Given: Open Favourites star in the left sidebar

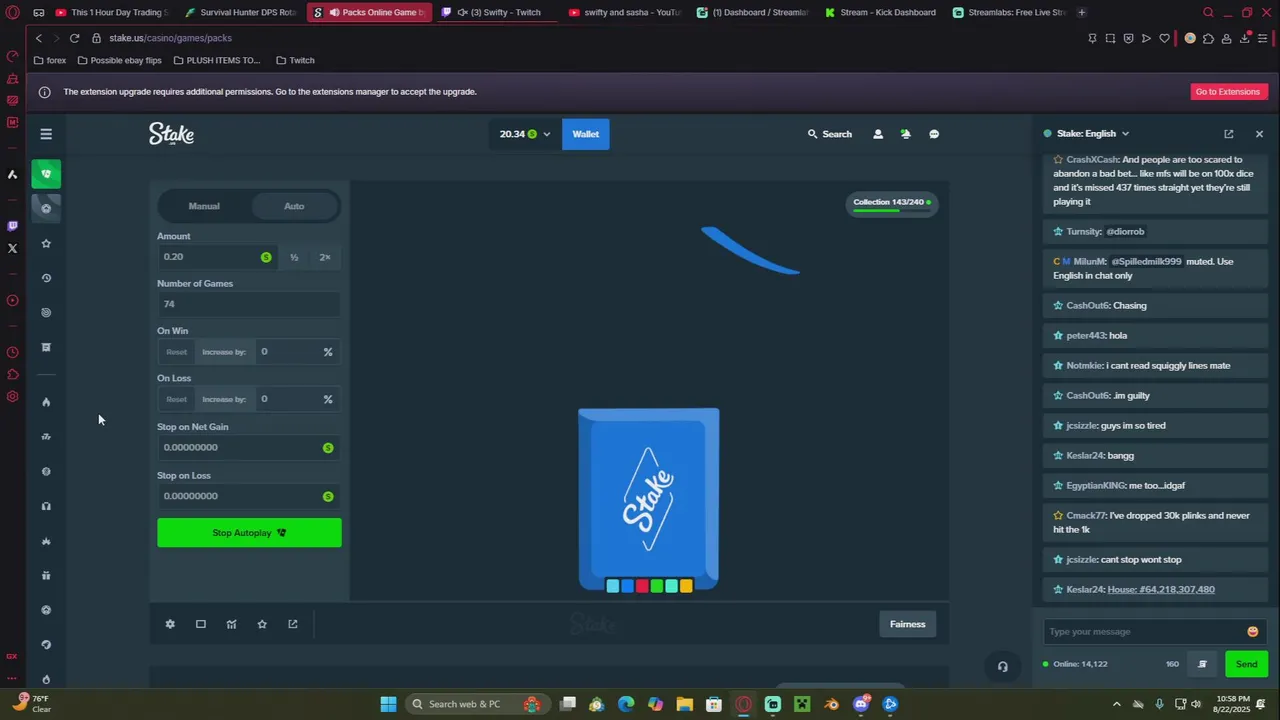Looking at the screenshot, I should click(46, 243).
